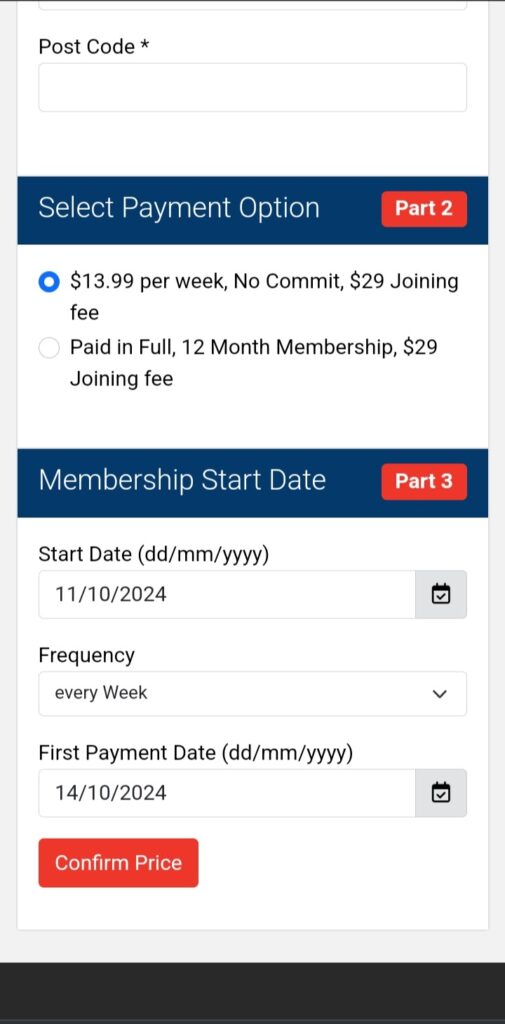Click the '12 Month Membership' option label text

click(x=288, y=347)
